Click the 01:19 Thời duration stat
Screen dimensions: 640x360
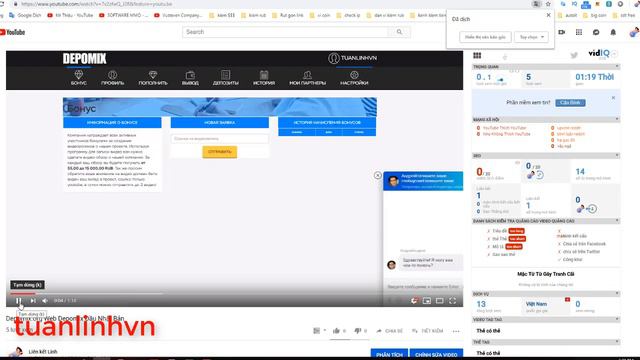[x=594, y=78]
